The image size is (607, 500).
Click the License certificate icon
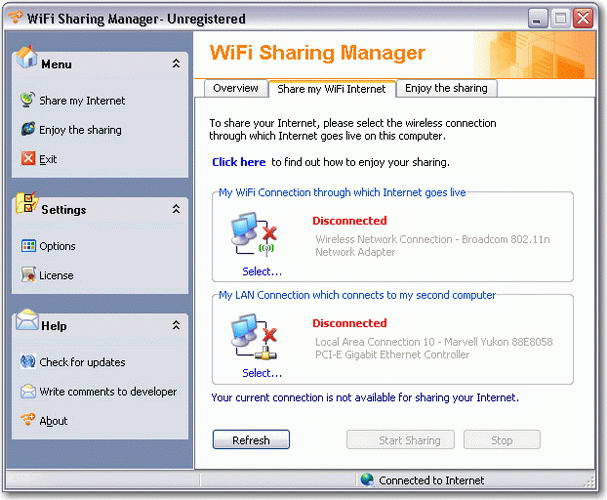(29, 274)
